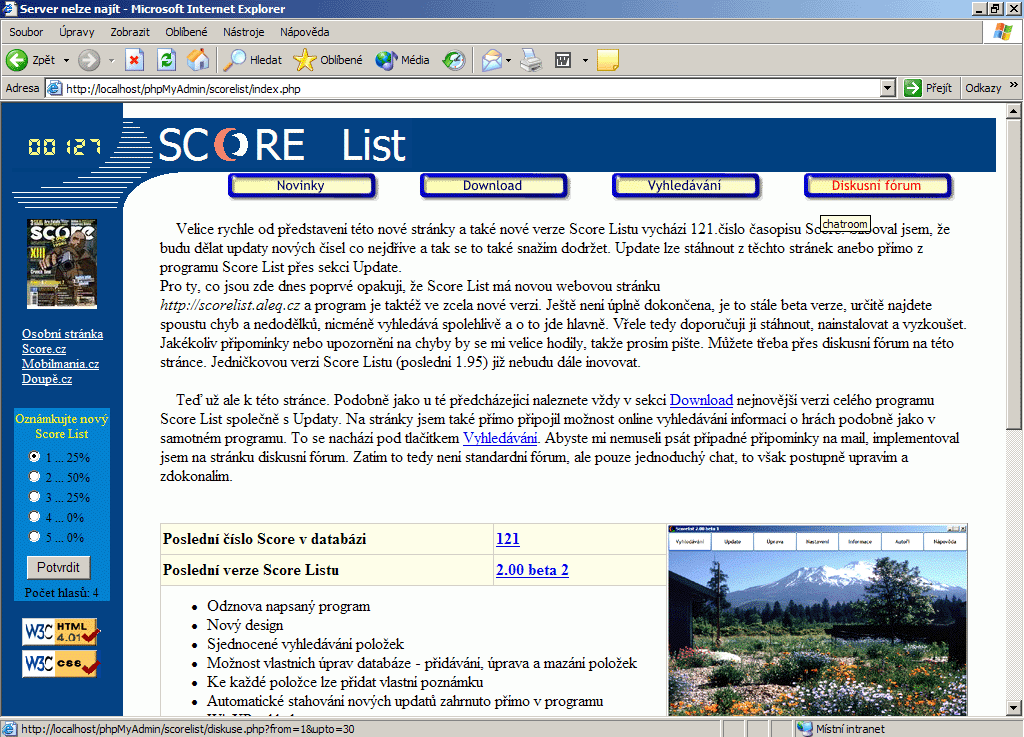Click the Score List program screenshot
This screenshot has height=737, width=1024.
pyautogui.click(x=817, y=619)
